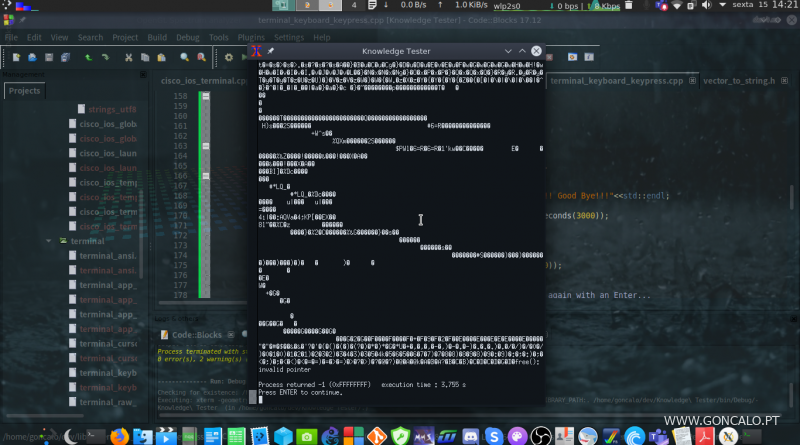Image resolution: width=800 pixels, height=445 pixels.
Task: Toggle code fold marker at line 166
Action: pyautogui.click(x=206, y=176)
